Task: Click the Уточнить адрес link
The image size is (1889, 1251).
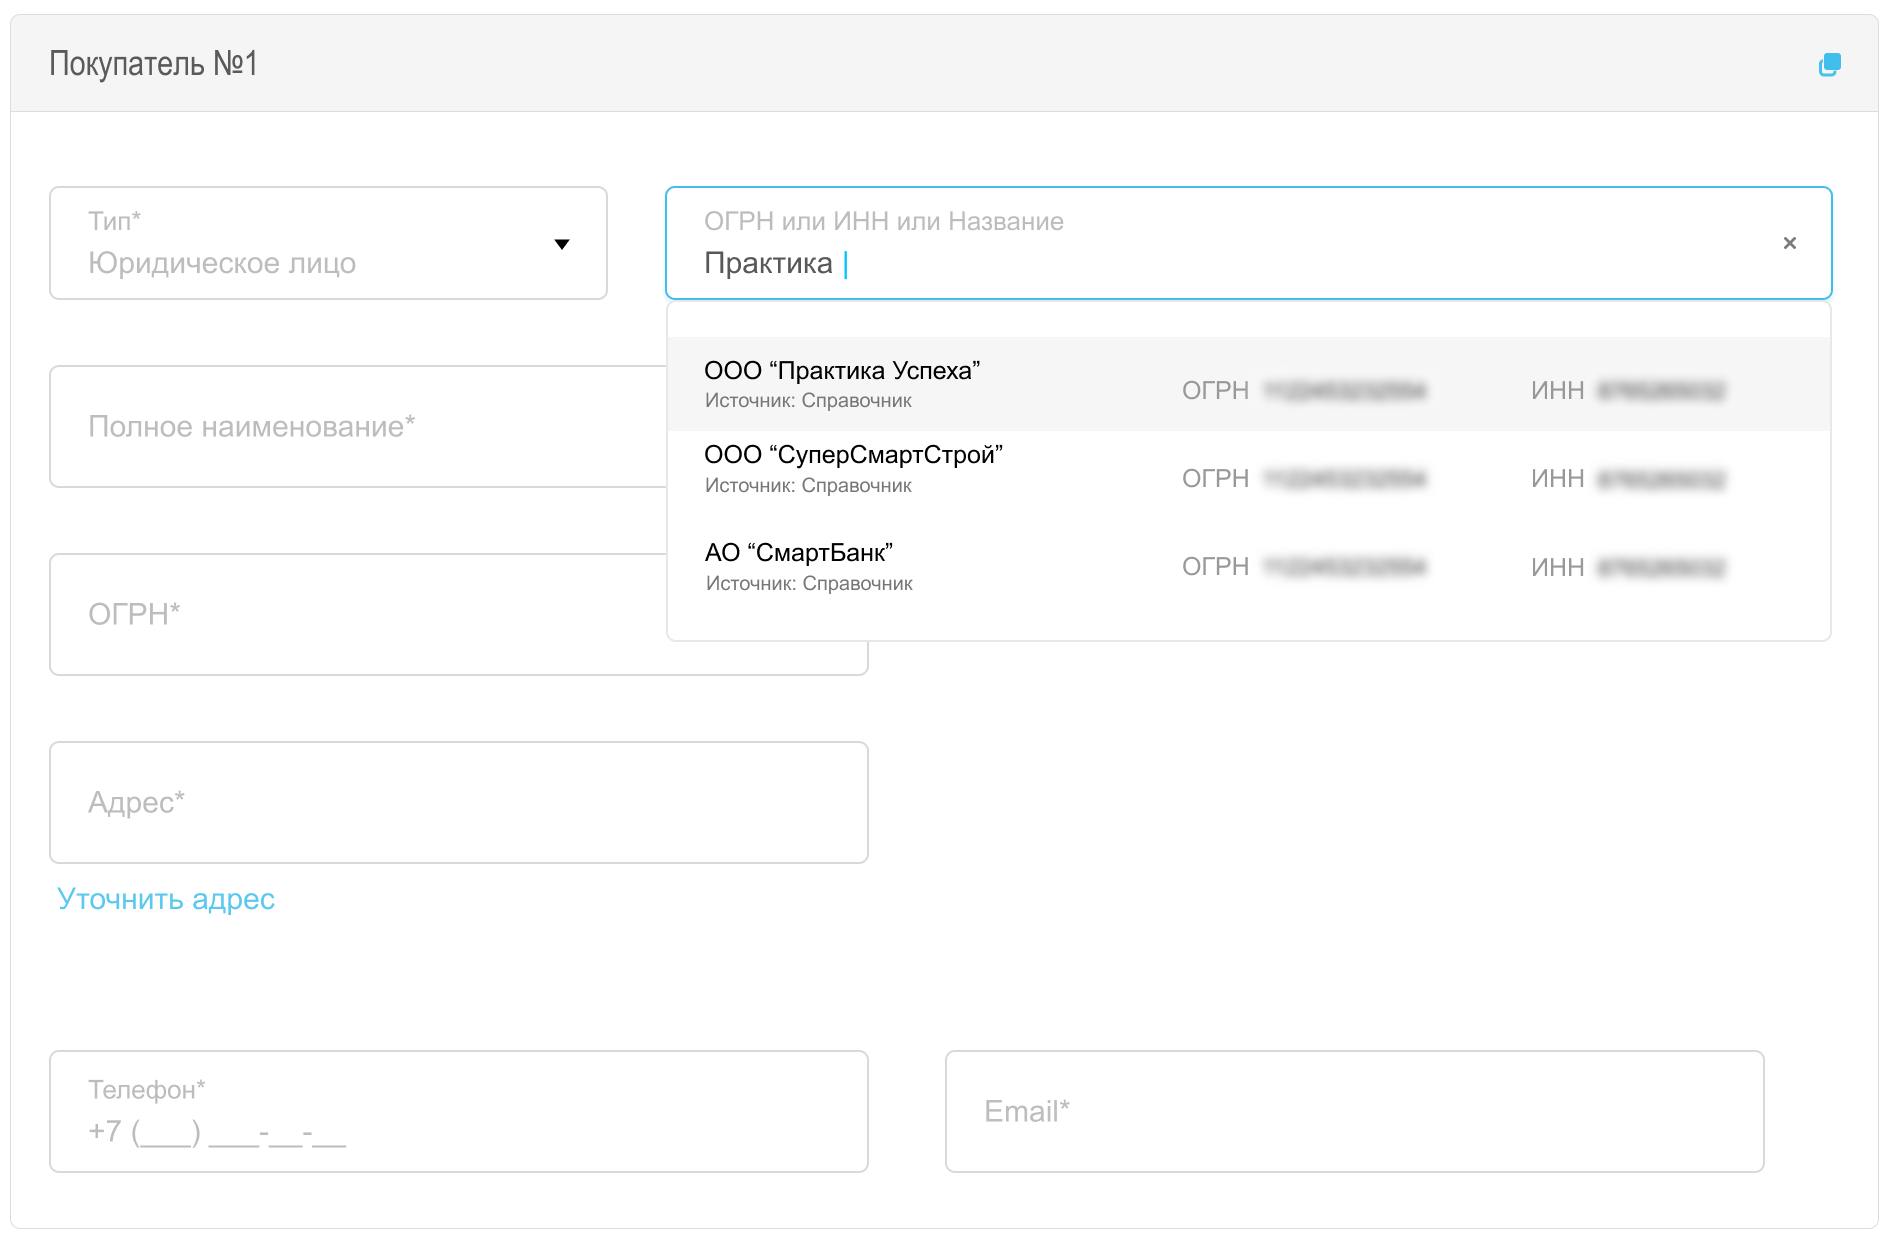Action: [x=166, y=899]
